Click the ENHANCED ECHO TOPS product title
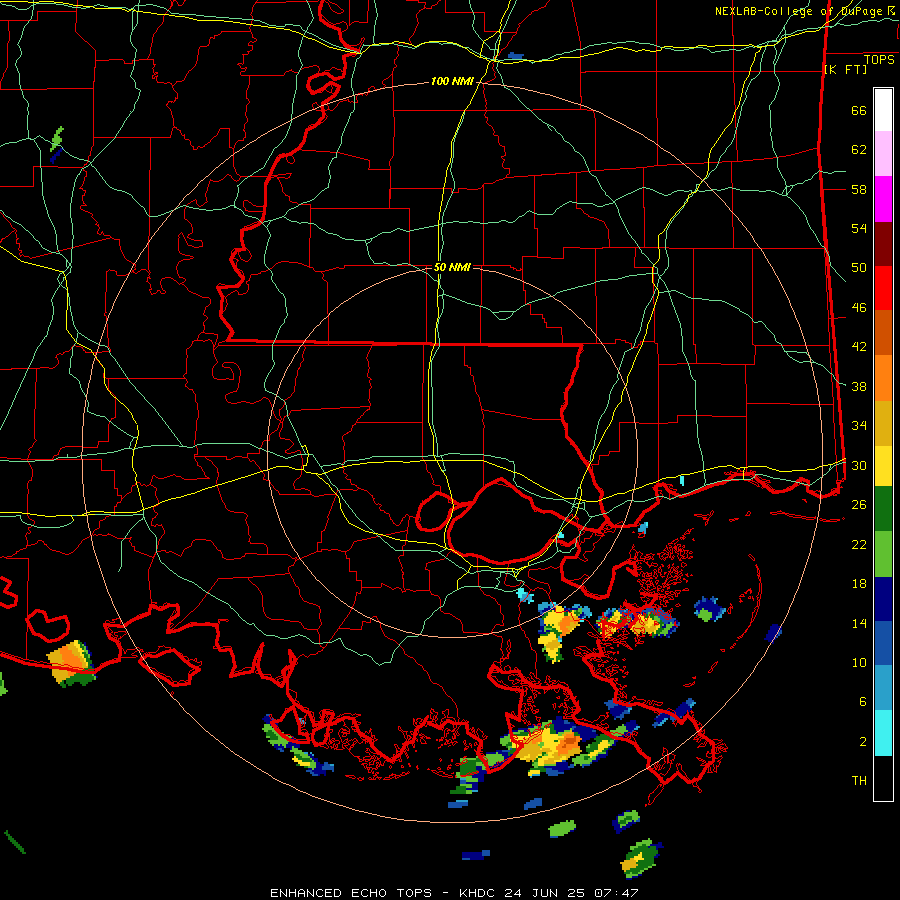Screen dimensions: 900x900 point(351,893)
